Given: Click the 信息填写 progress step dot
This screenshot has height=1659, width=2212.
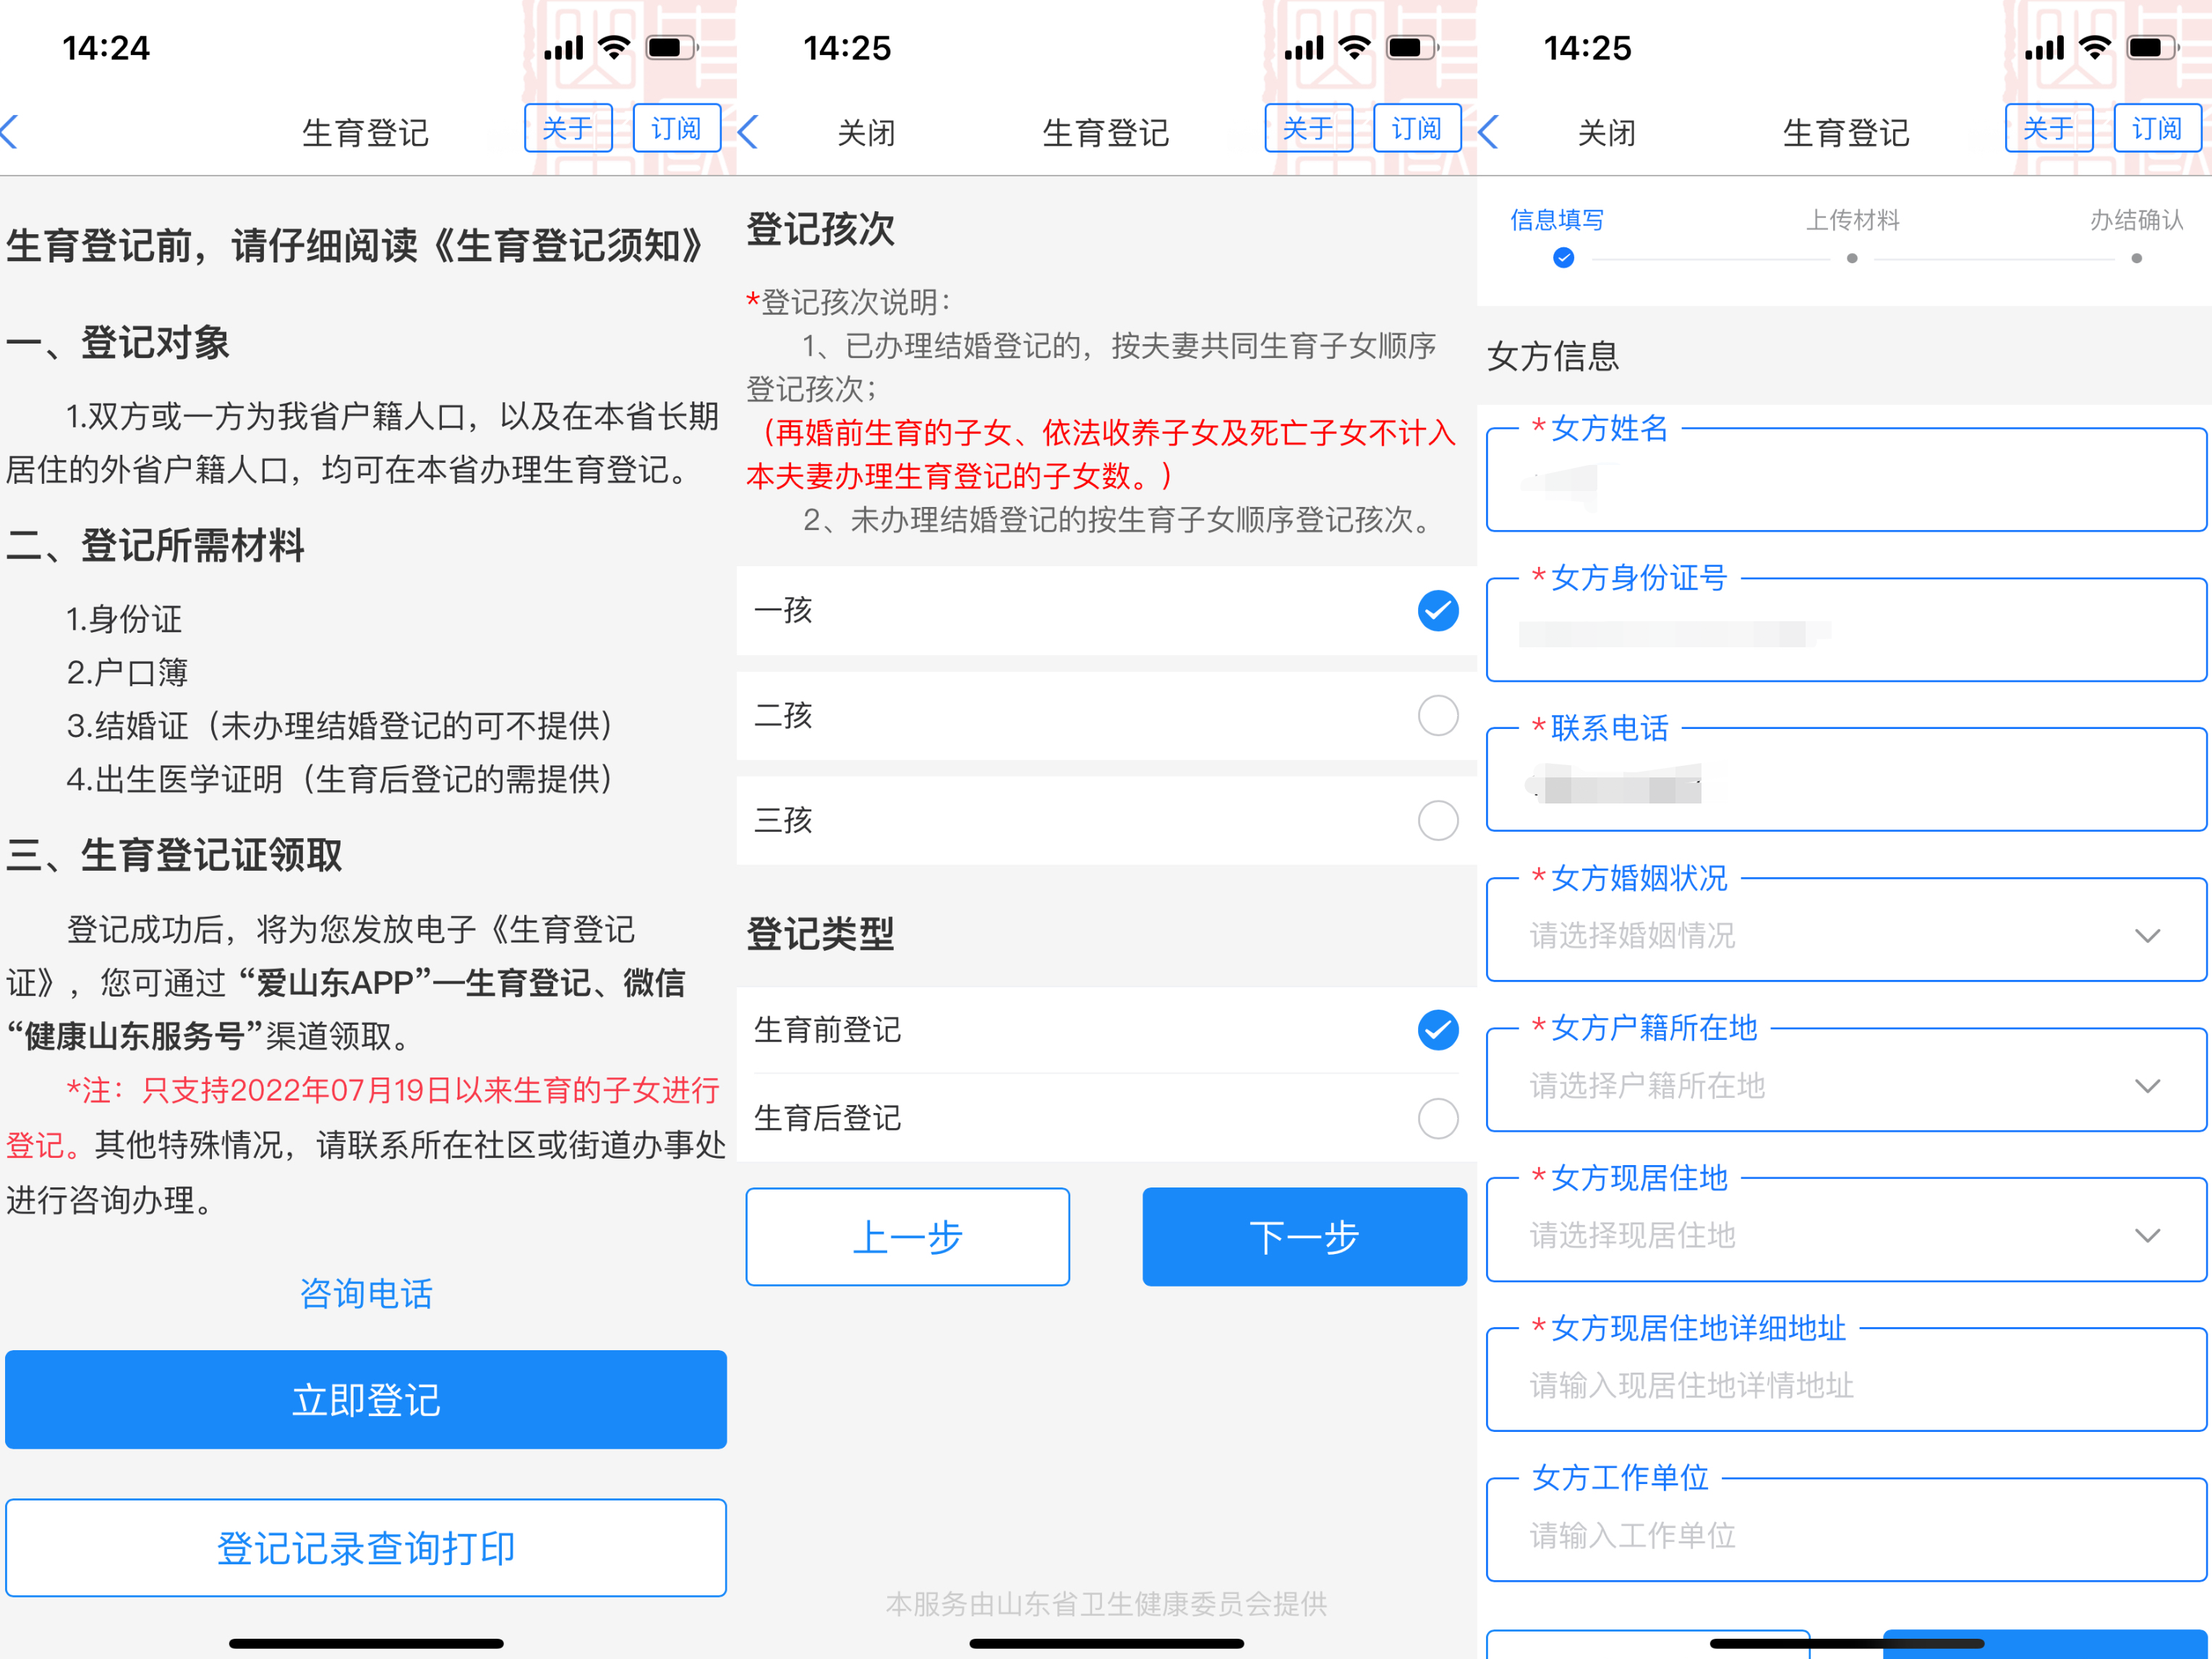Looking at the screenshot, I should (x=1564, y=259).
